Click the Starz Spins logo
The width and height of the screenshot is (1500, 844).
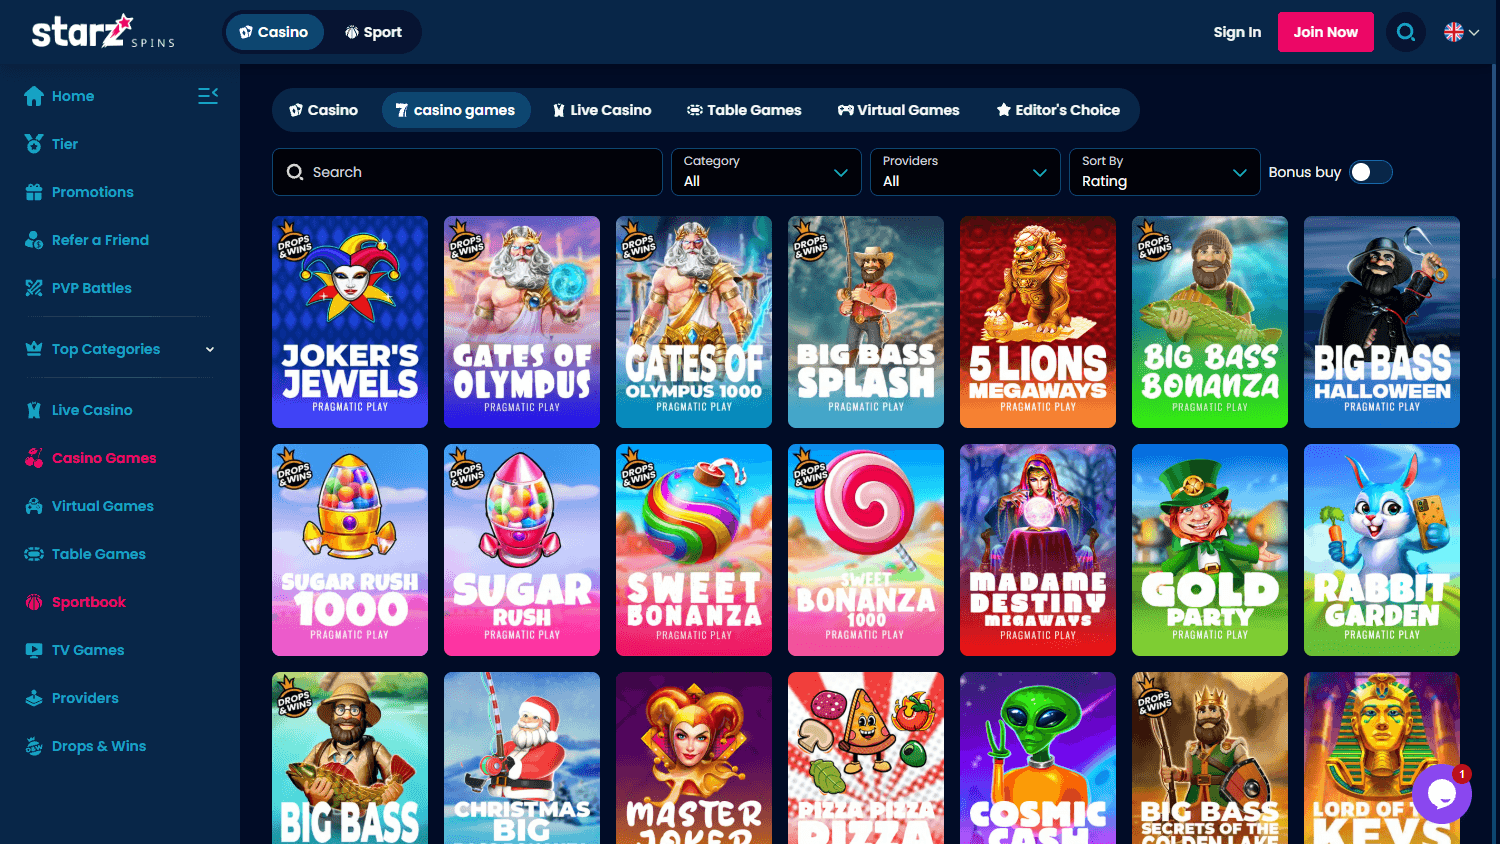(x=103, y=32)
